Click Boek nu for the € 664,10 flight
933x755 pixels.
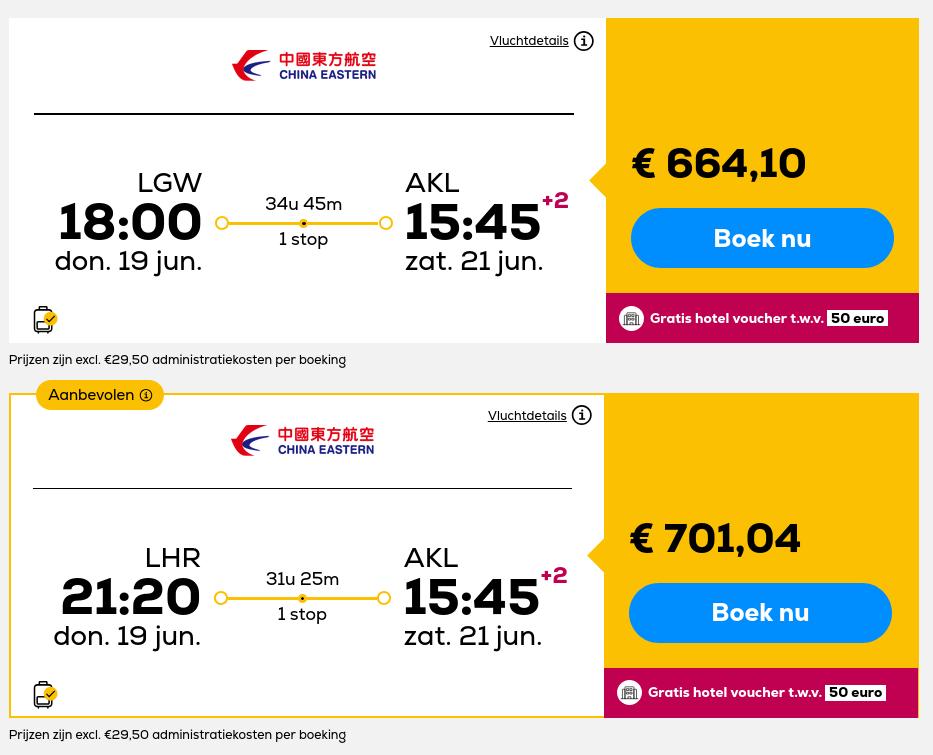762,238
